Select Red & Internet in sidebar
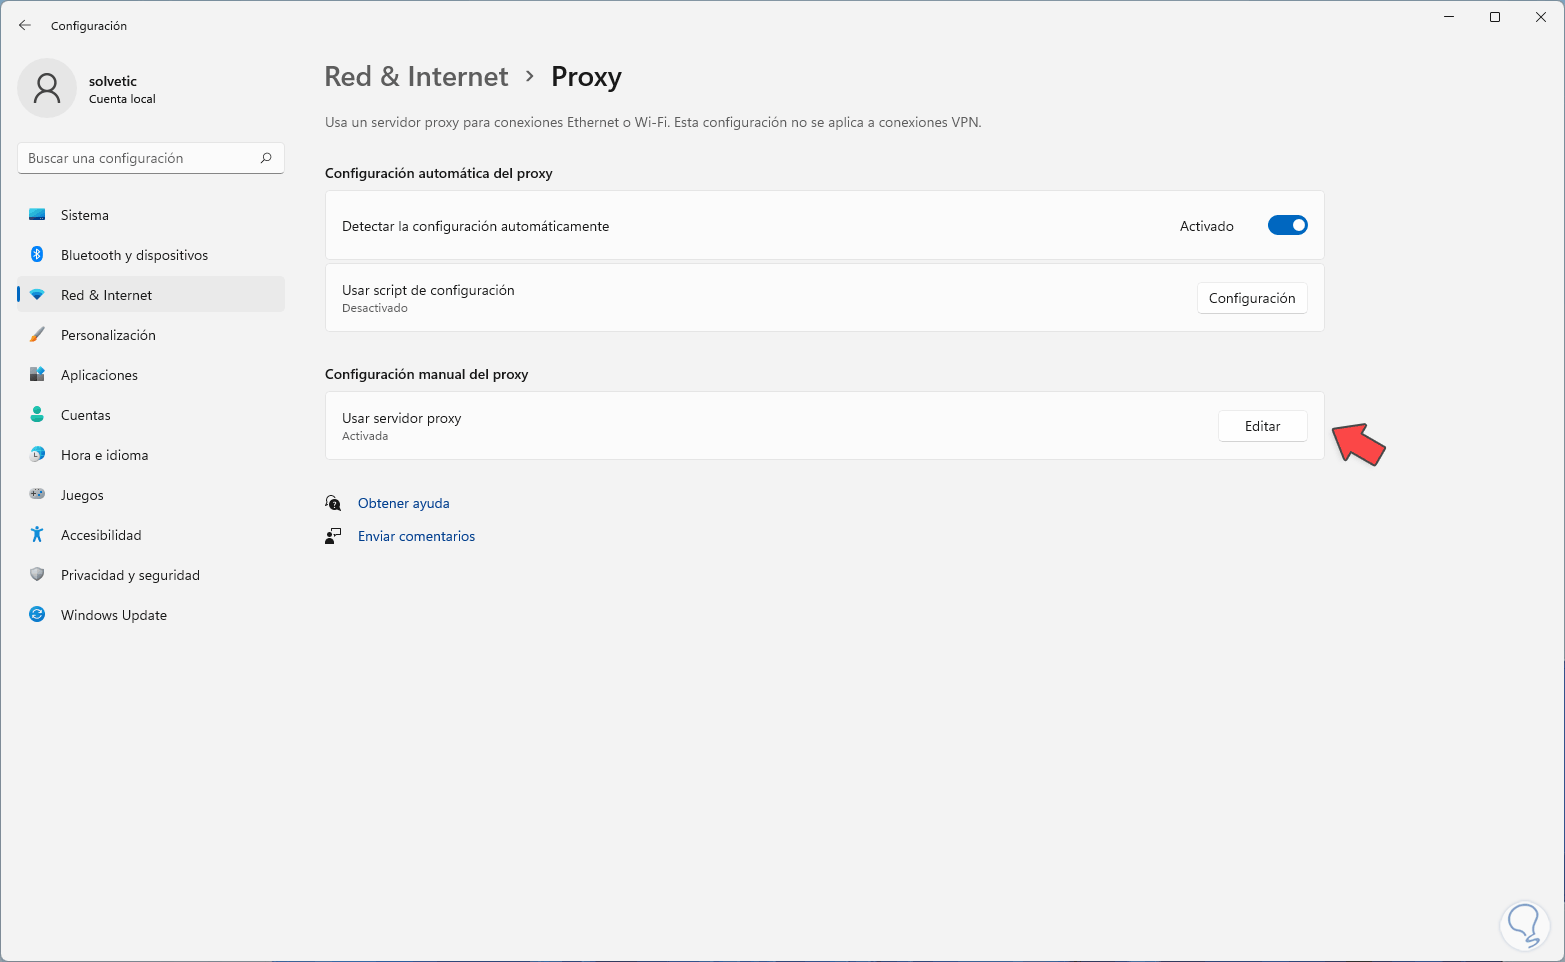Screen dimensions: 1565x962 click(x=106, y=295)
